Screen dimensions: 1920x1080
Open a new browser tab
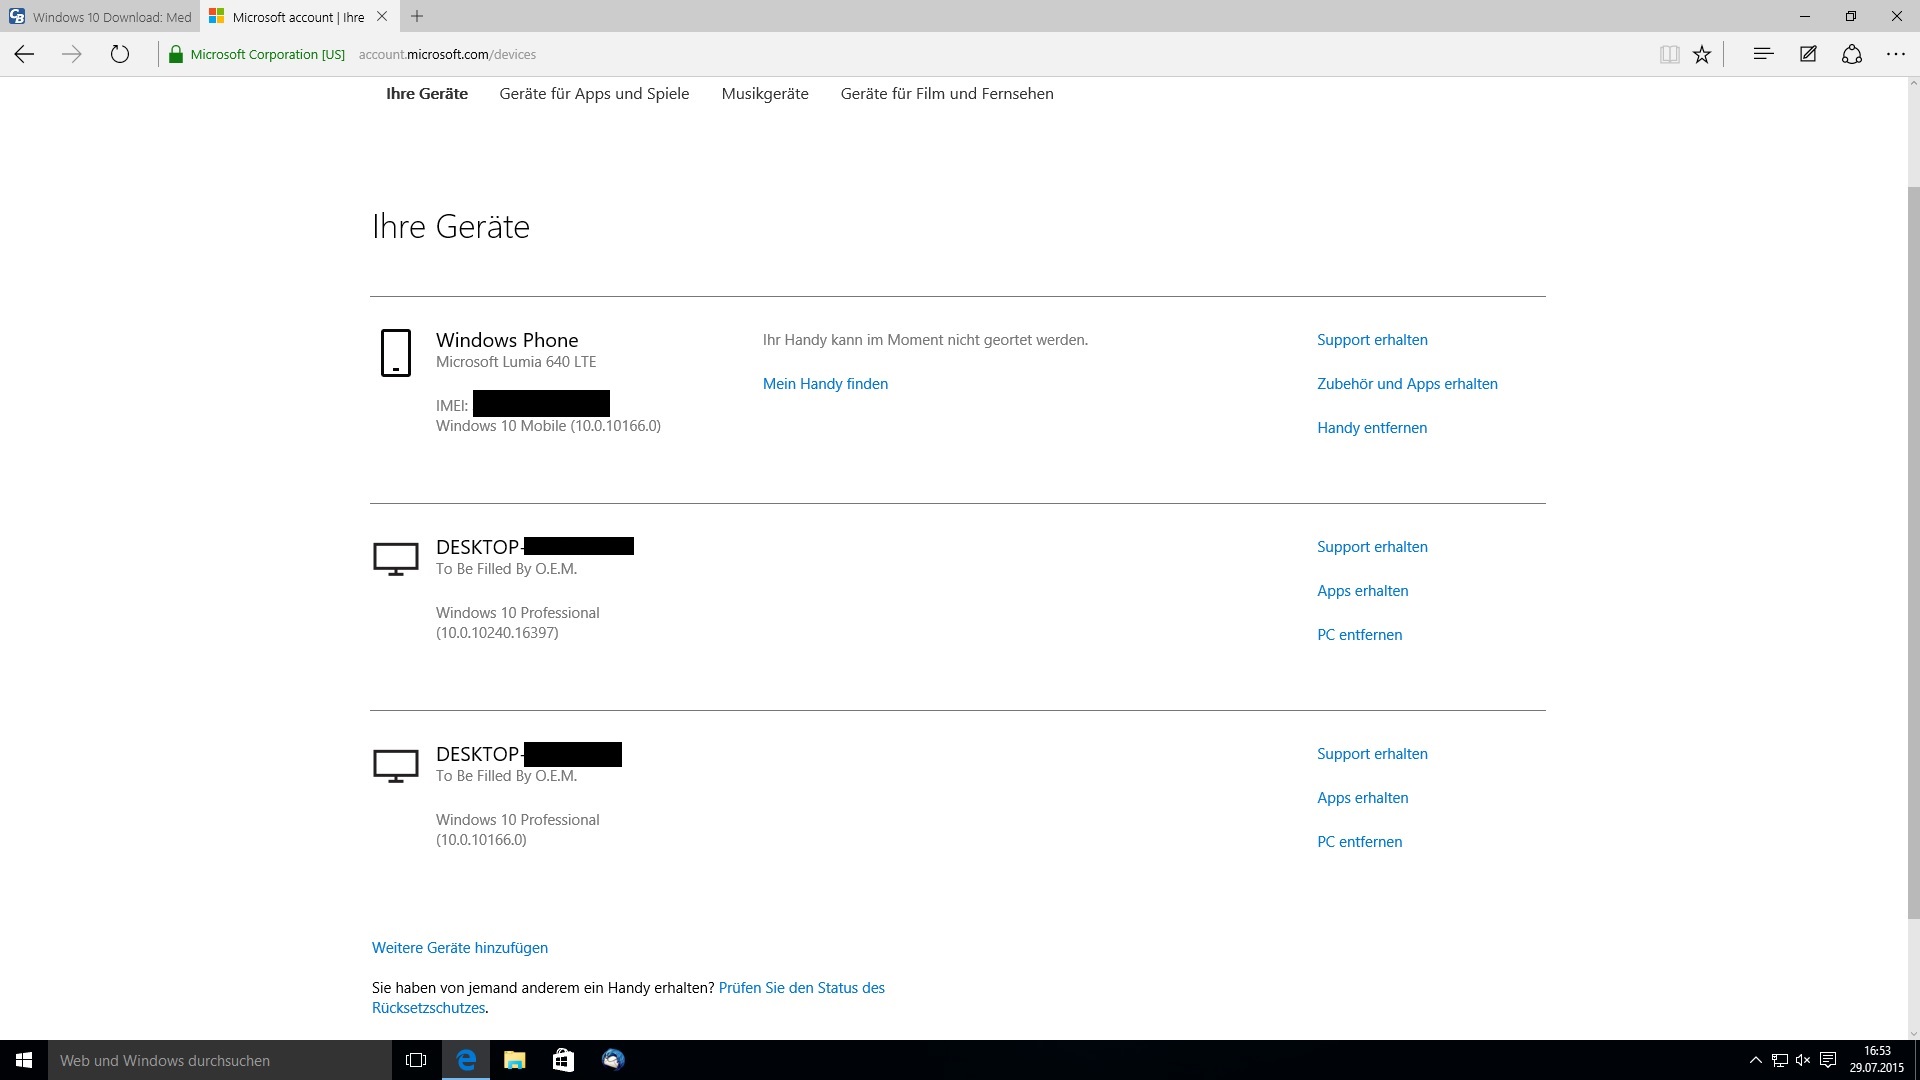417,16
